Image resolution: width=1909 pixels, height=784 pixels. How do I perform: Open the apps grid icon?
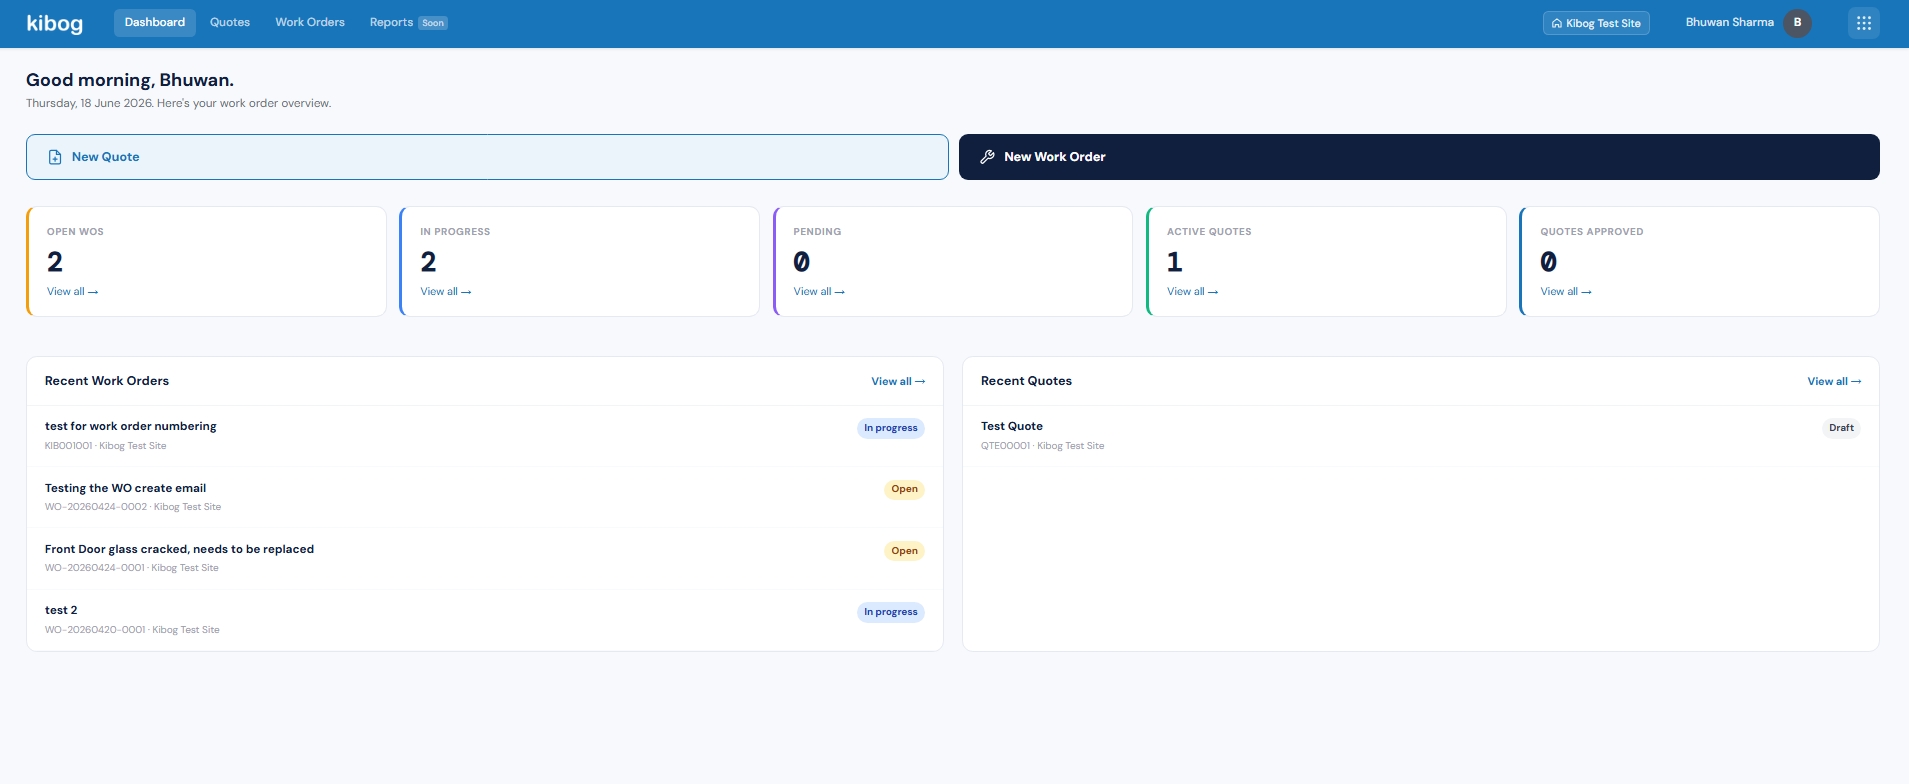pyautogui.click(x=1863, y=23)
